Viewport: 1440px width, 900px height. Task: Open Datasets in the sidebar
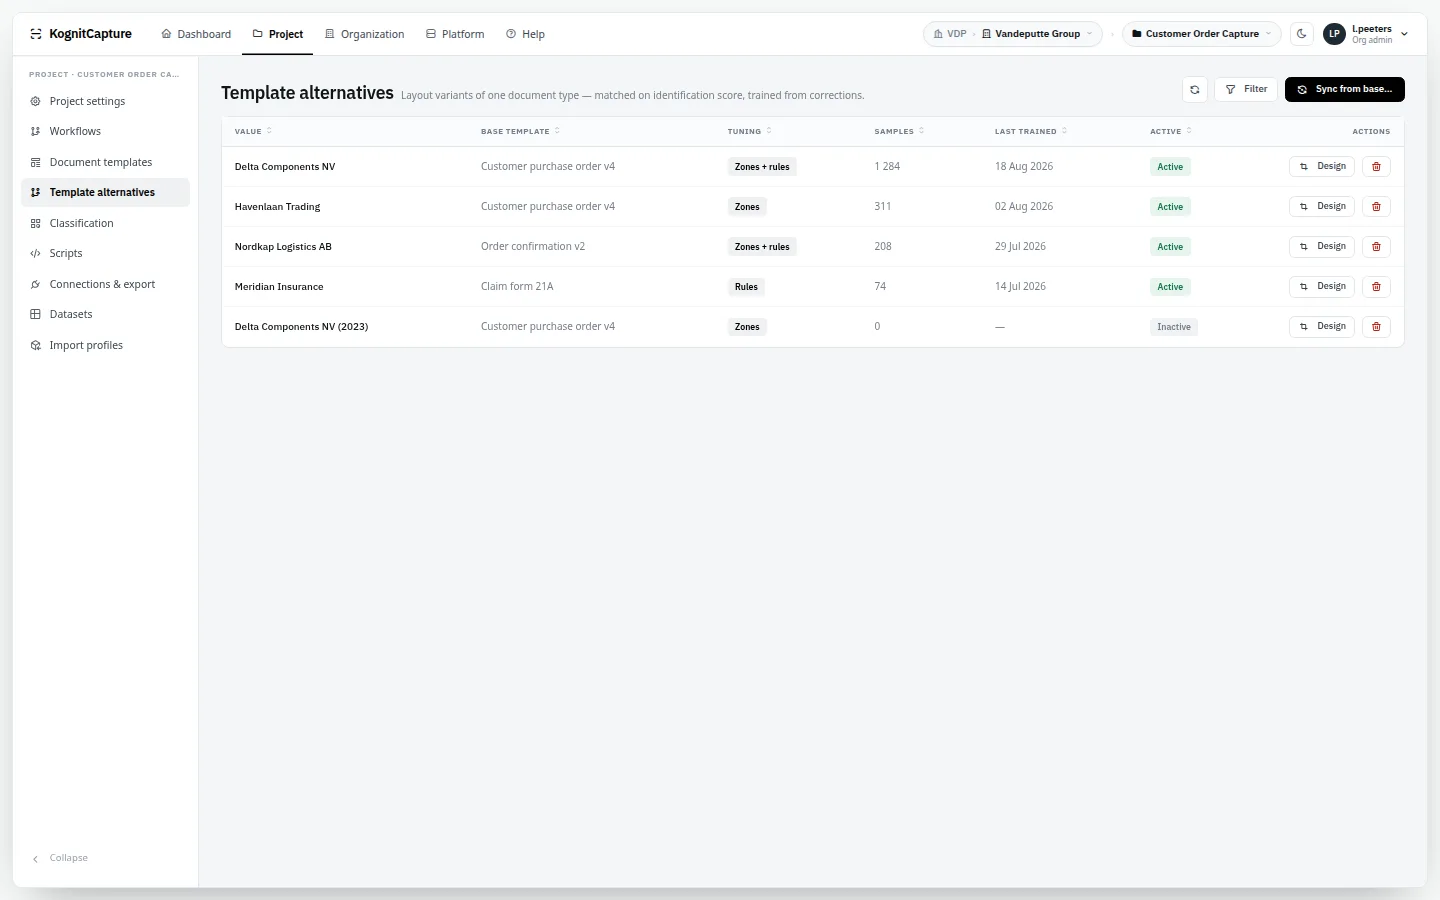click(x=105, y=314)
